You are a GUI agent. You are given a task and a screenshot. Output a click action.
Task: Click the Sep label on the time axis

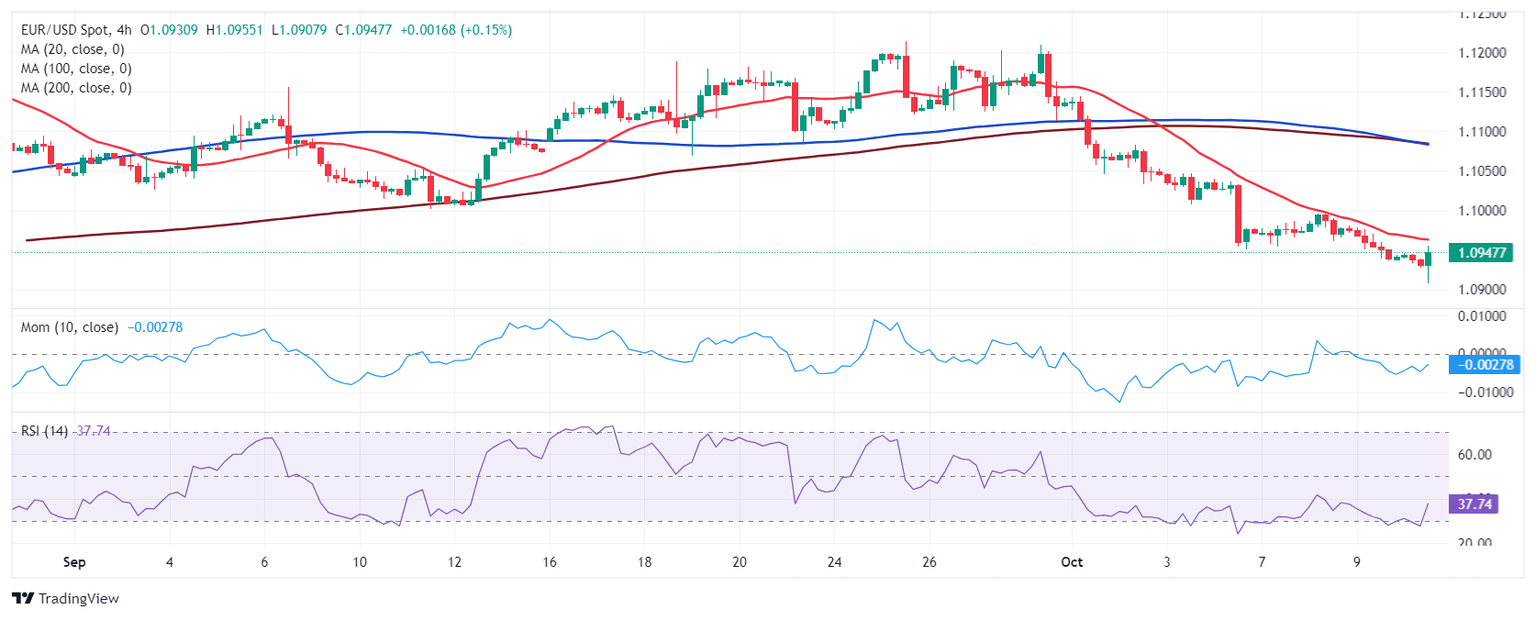coord(73,562)
